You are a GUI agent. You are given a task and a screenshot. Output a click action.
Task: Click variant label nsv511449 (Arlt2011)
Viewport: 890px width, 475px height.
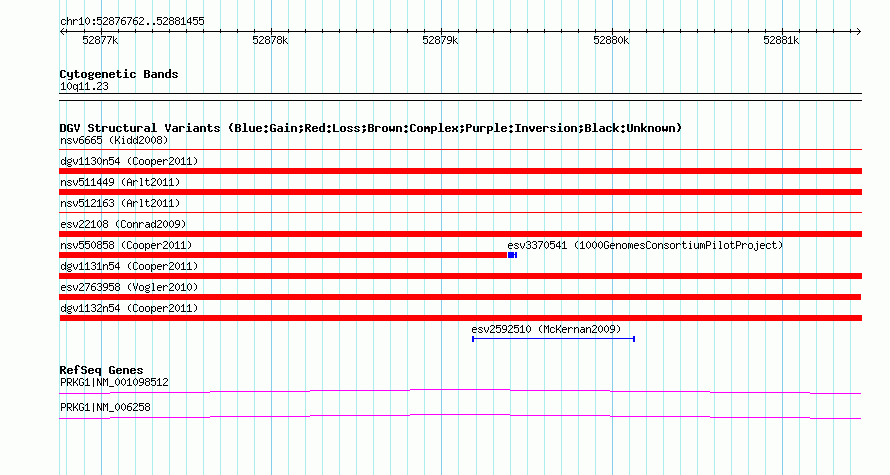(x=120, y=182)
